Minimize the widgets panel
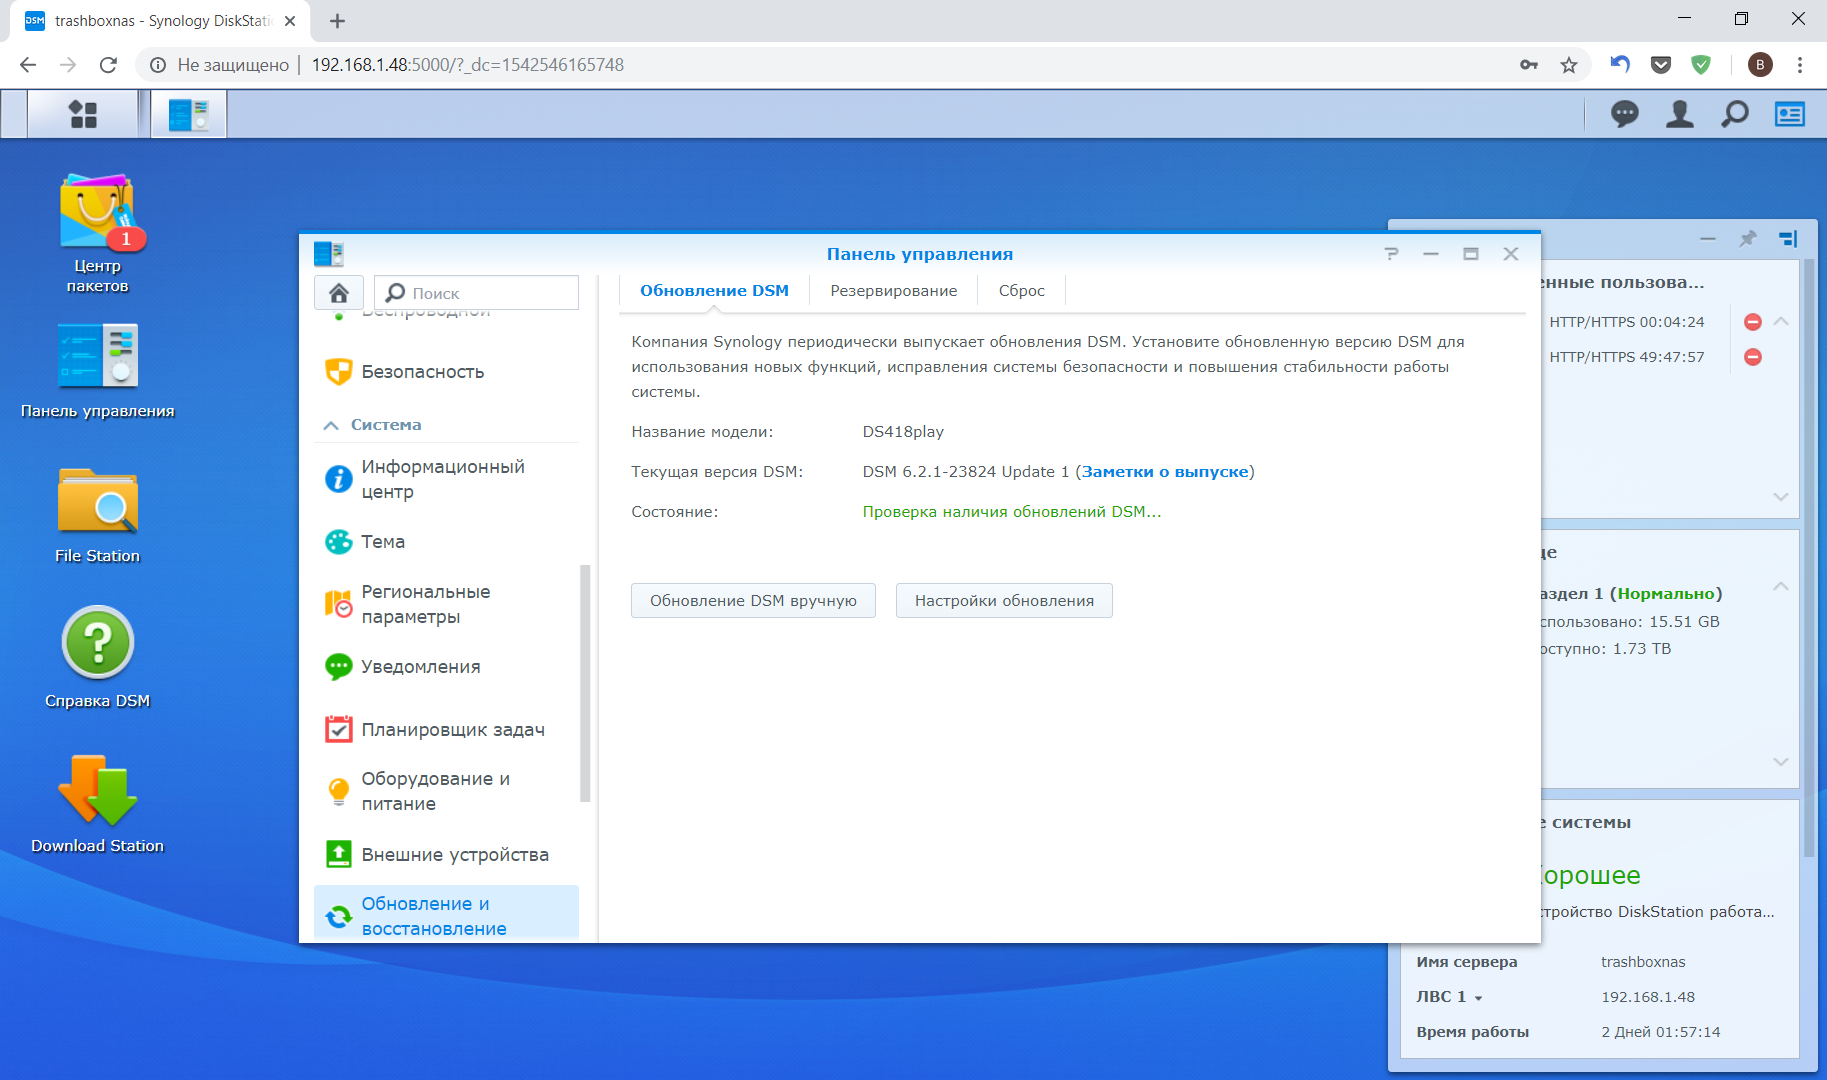The width and height of the screenshot is (1827, 1080). tap(1708, 239)
